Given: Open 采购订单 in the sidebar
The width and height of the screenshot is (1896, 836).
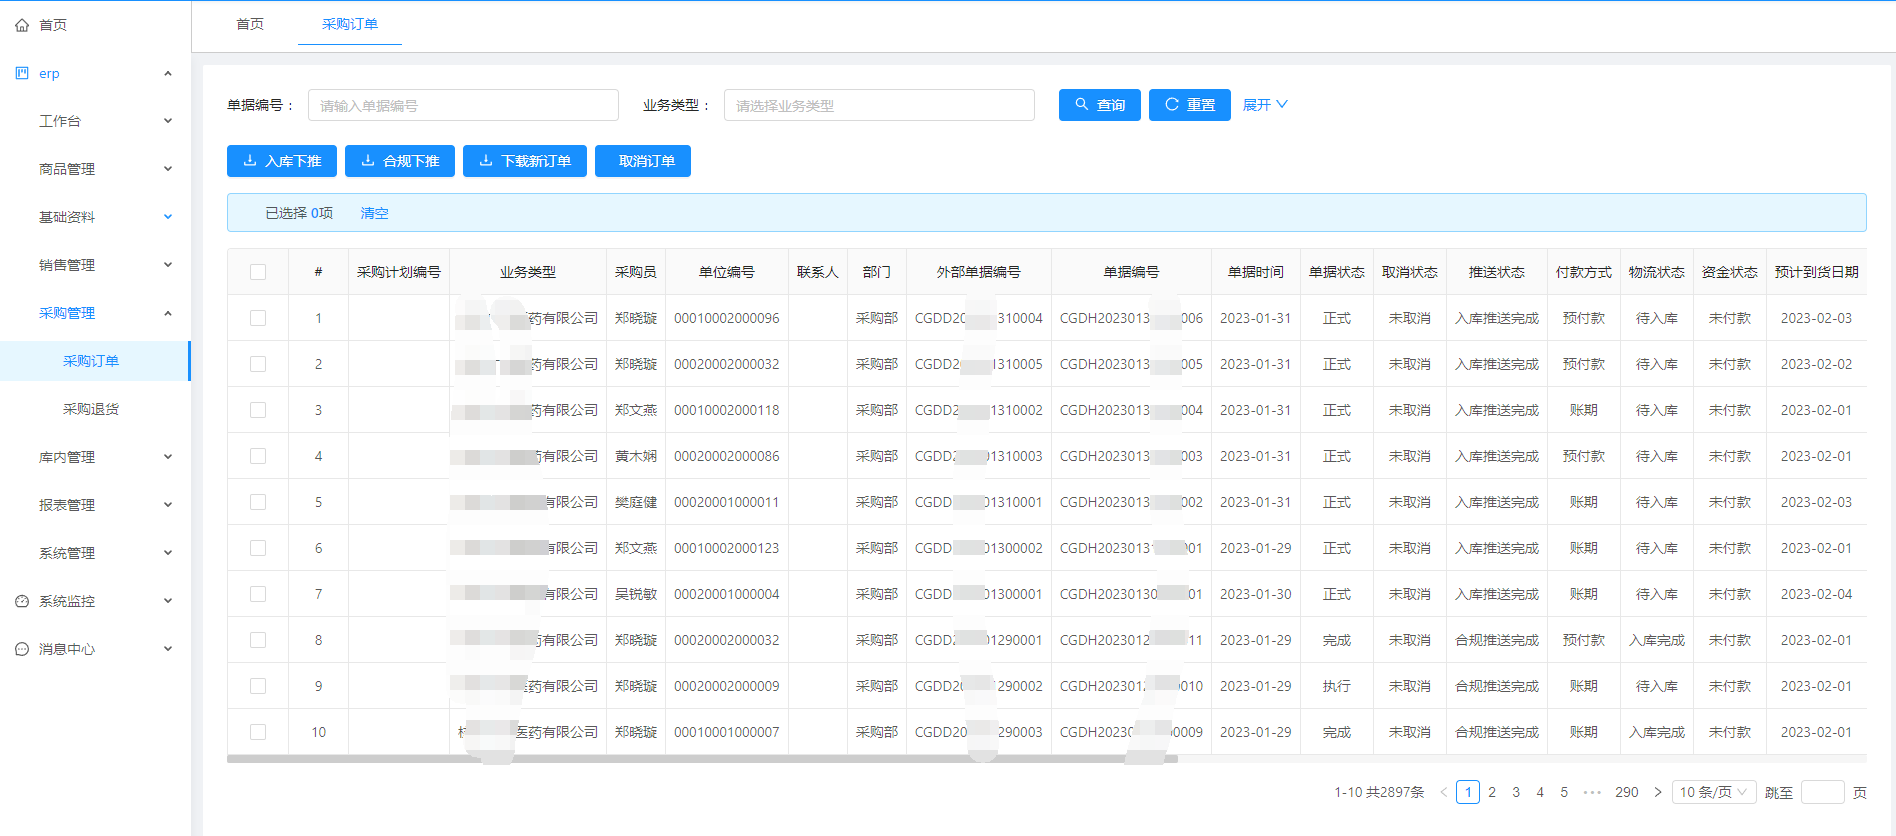Looking at the screenshot, I should click(95, 361).
